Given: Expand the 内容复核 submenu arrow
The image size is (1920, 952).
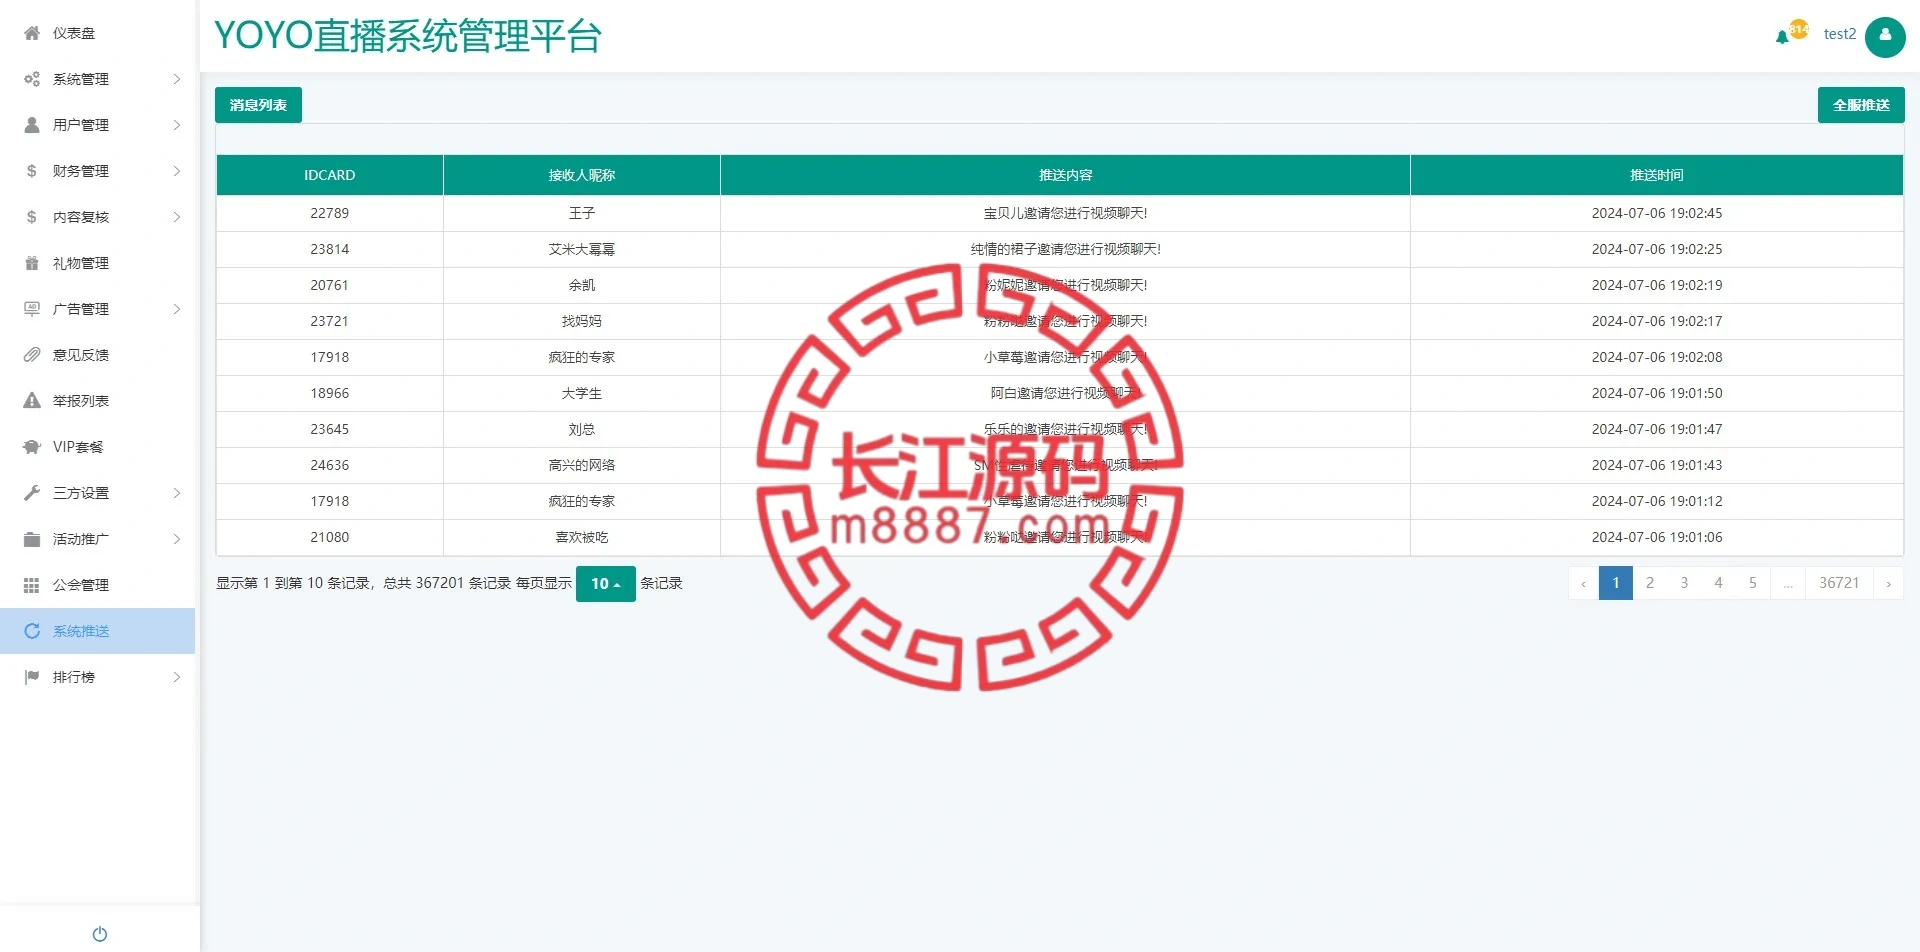Looking at the screenshot, I should tap(177, 217).
